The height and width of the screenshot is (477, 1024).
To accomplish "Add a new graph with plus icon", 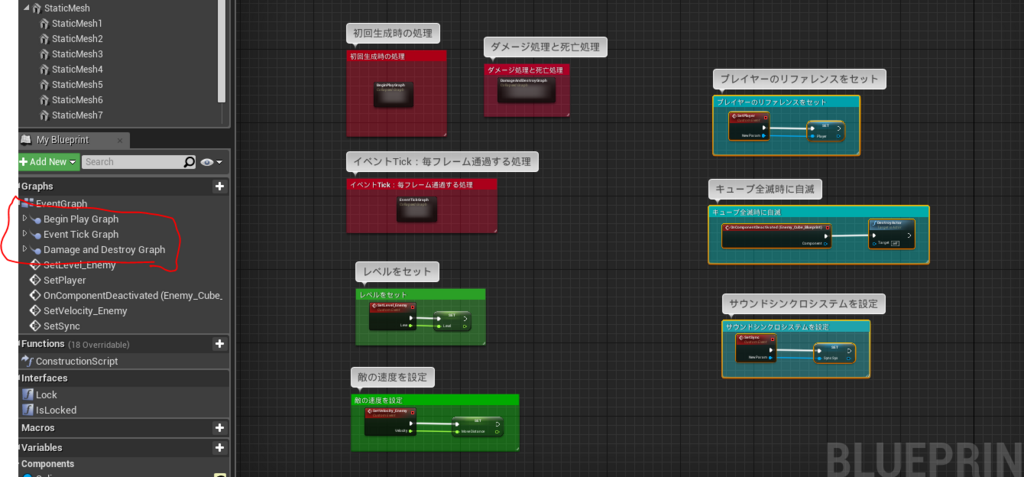I will [x=219, y=187].
